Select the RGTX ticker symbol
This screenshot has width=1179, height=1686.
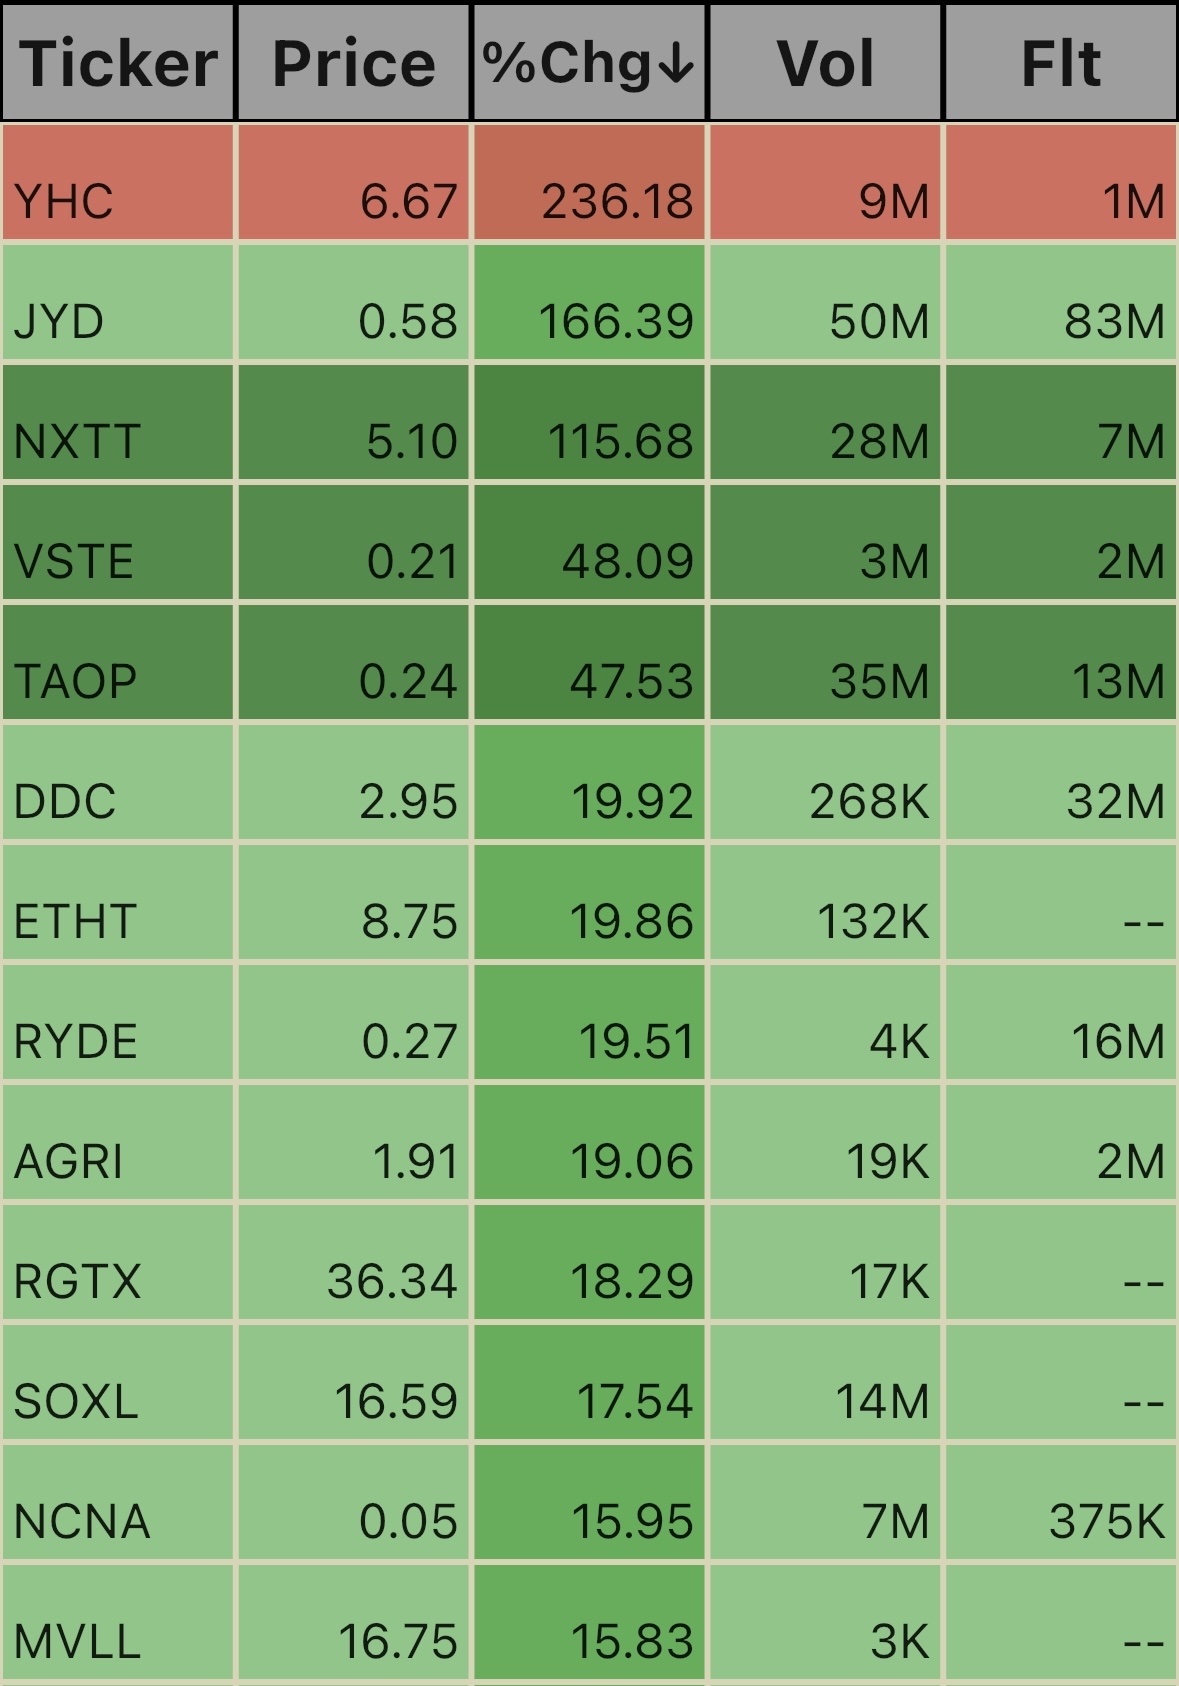[x=77, y=1281]
